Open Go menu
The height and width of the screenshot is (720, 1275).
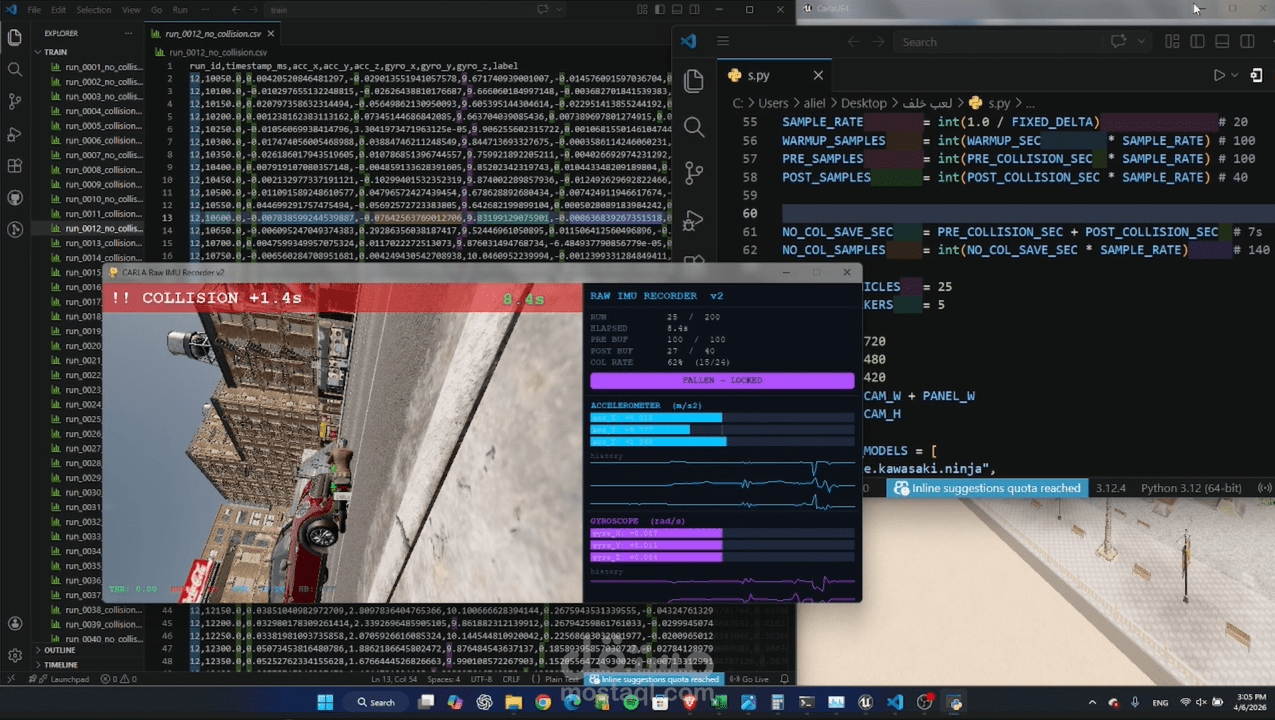[x=156, y=9]
